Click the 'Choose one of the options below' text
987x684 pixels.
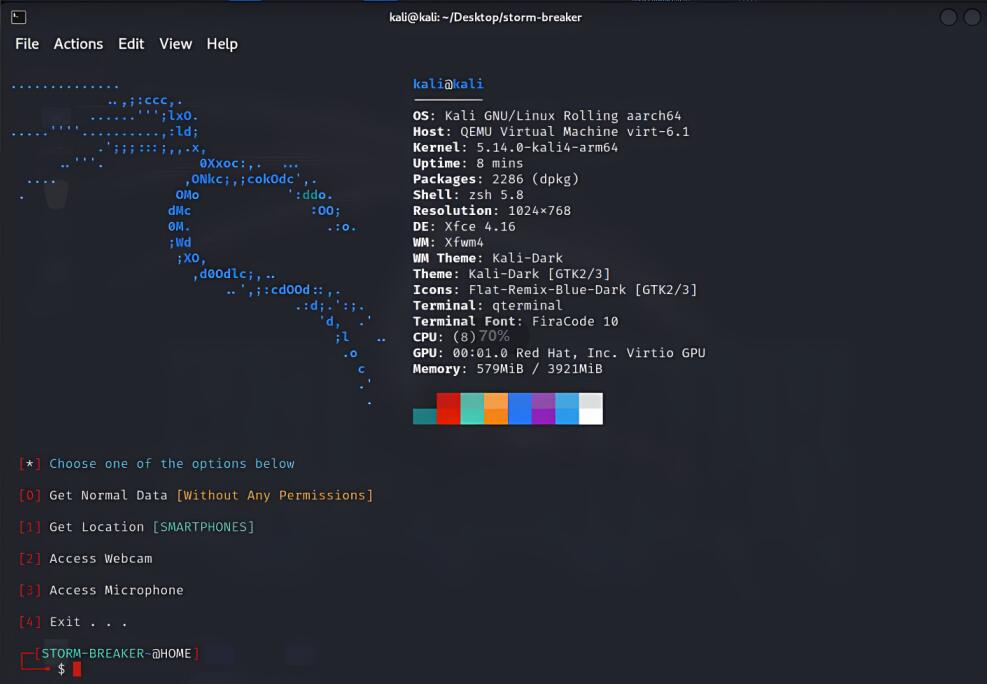[172, 464]
